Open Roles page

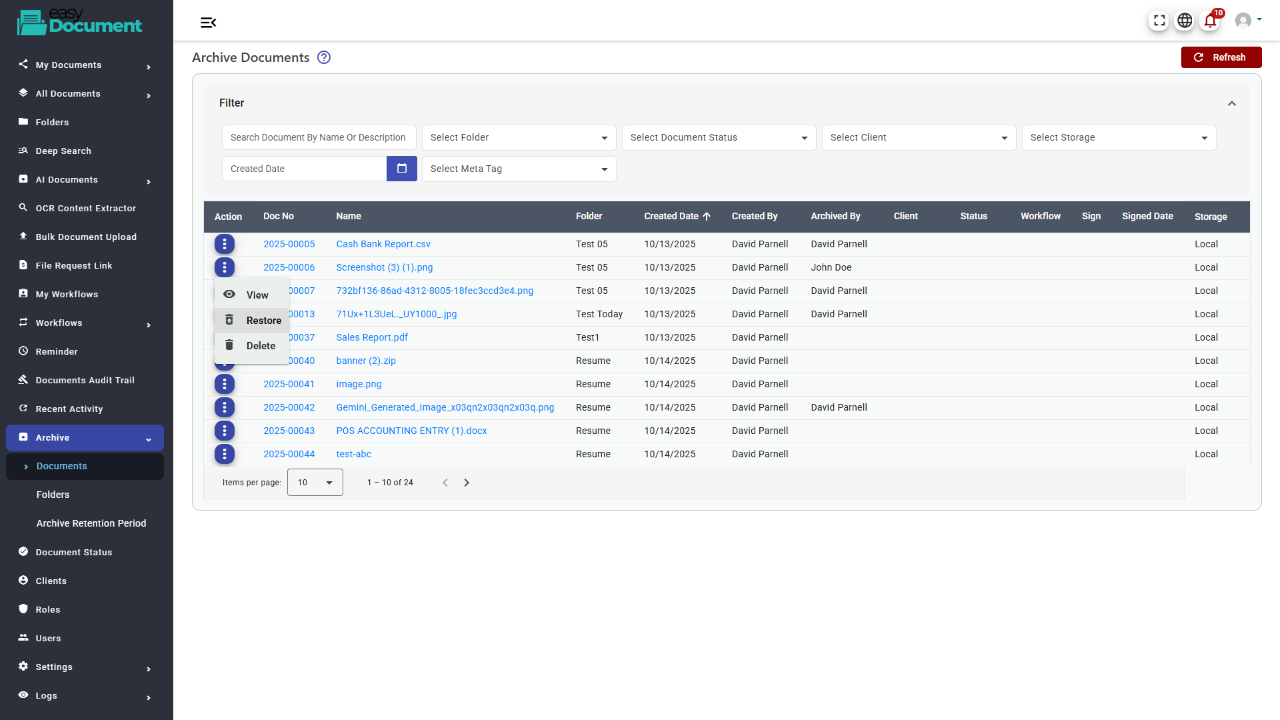85,609
